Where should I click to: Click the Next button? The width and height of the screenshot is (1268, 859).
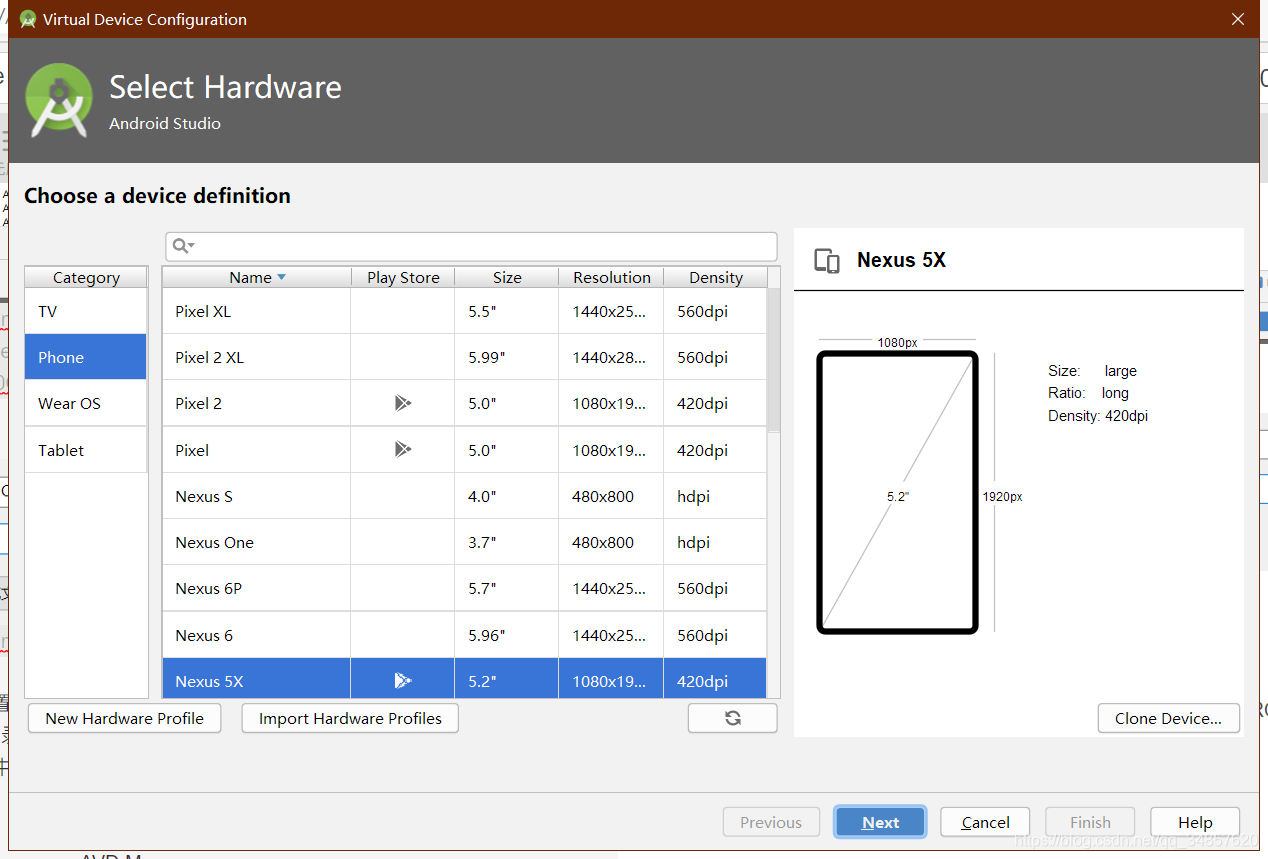click(880, 822)
